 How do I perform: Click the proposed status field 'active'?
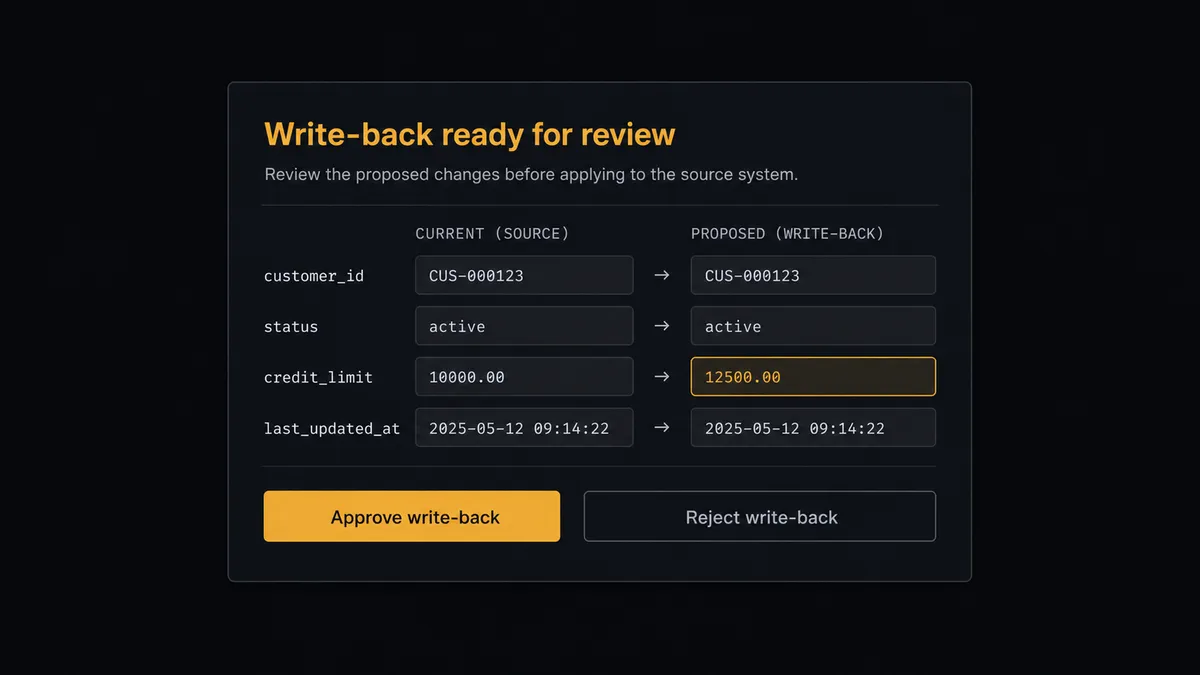coord(813,326)
